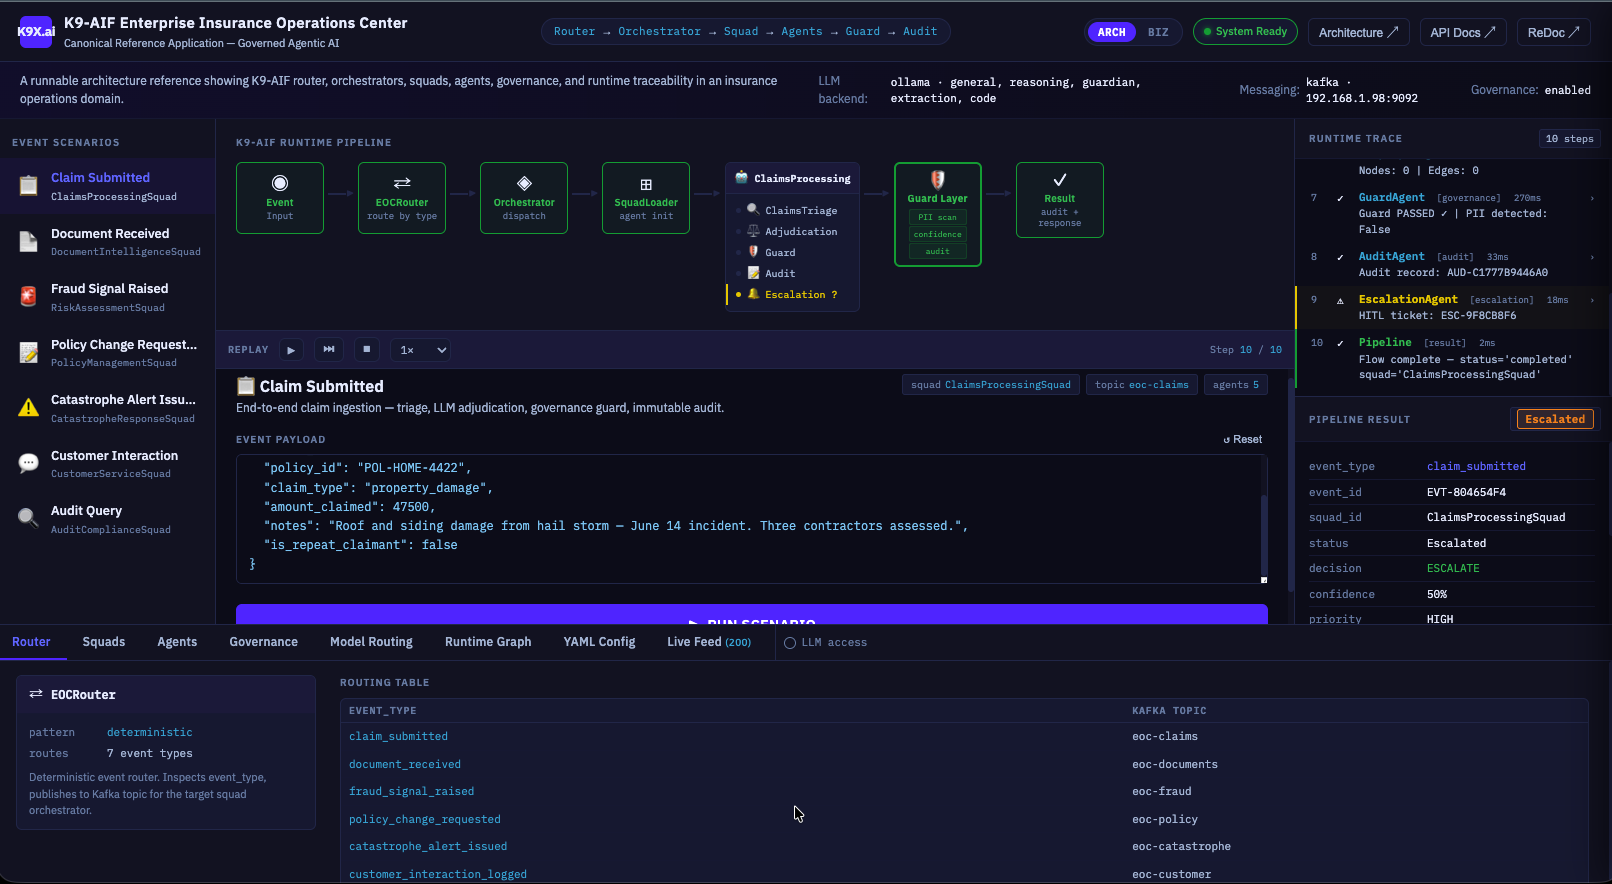This screenshot has width=1612, height=884.
Task: Click the SquadLoader agent init node
Action: pyautogui.click(x=646, y=198)
